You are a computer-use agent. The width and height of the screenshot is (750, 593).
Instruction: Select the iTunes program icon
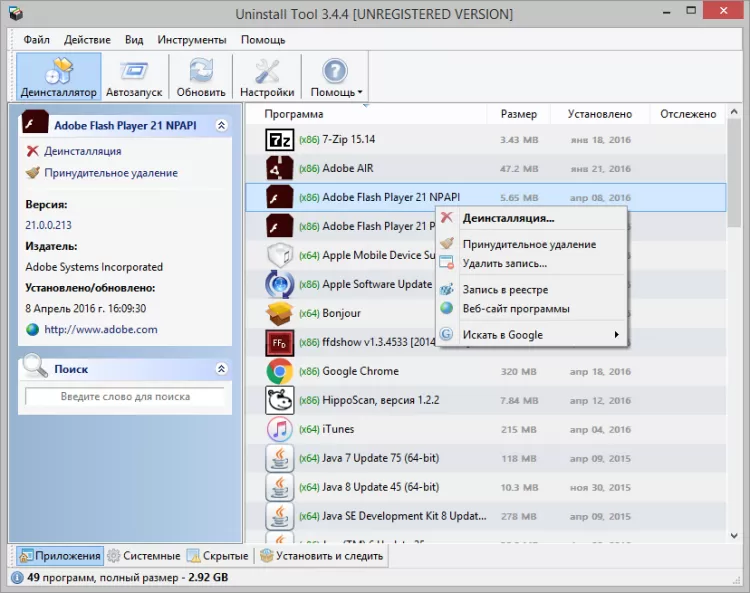coord(279,429)
